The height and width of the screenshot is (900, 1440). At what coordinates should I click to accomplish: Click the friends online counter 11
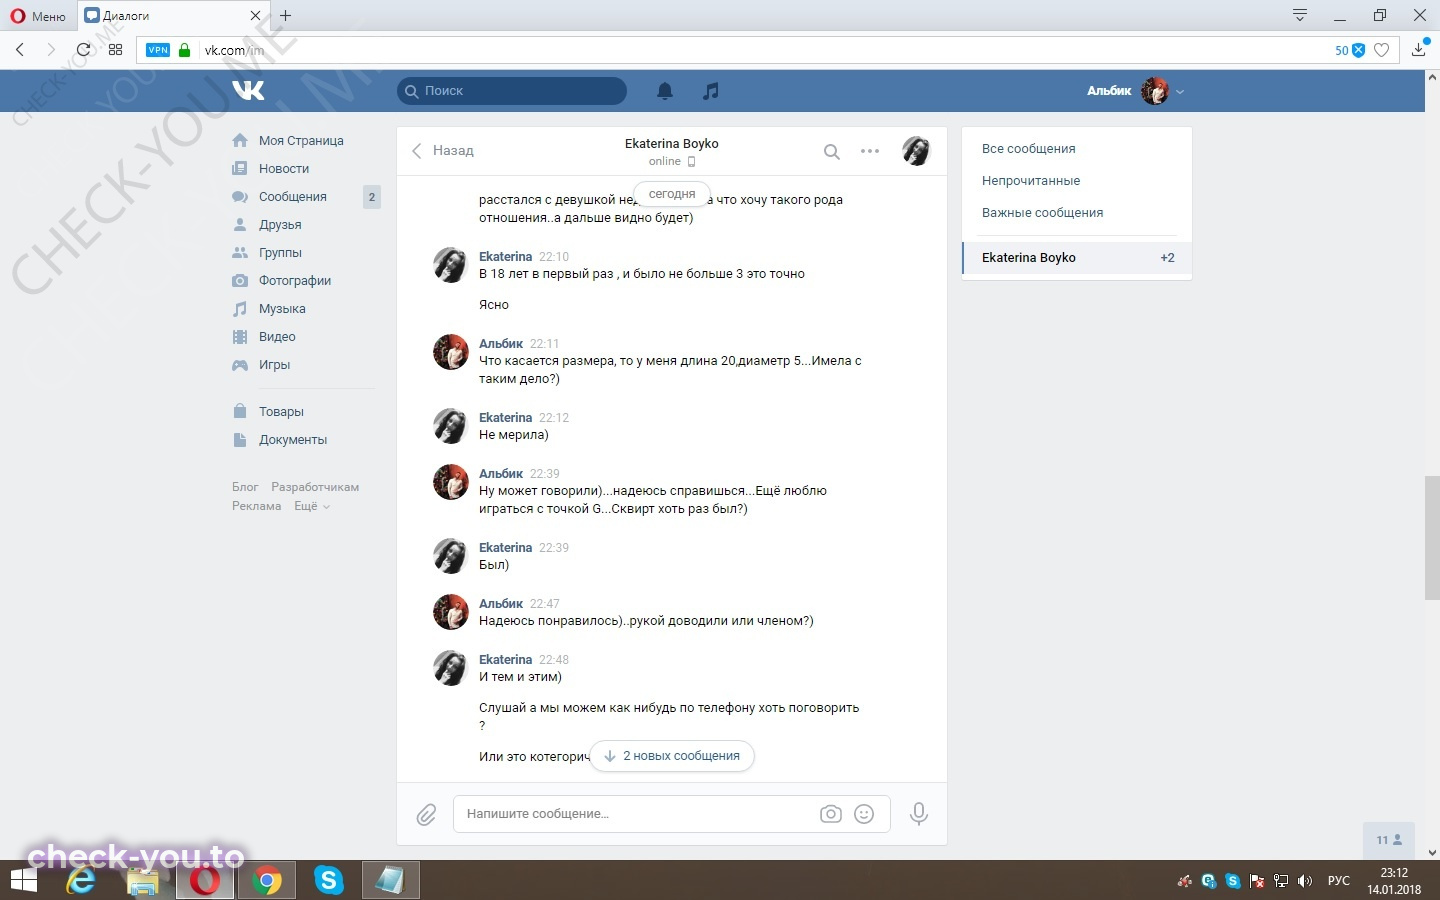(x=1389, y=840)
